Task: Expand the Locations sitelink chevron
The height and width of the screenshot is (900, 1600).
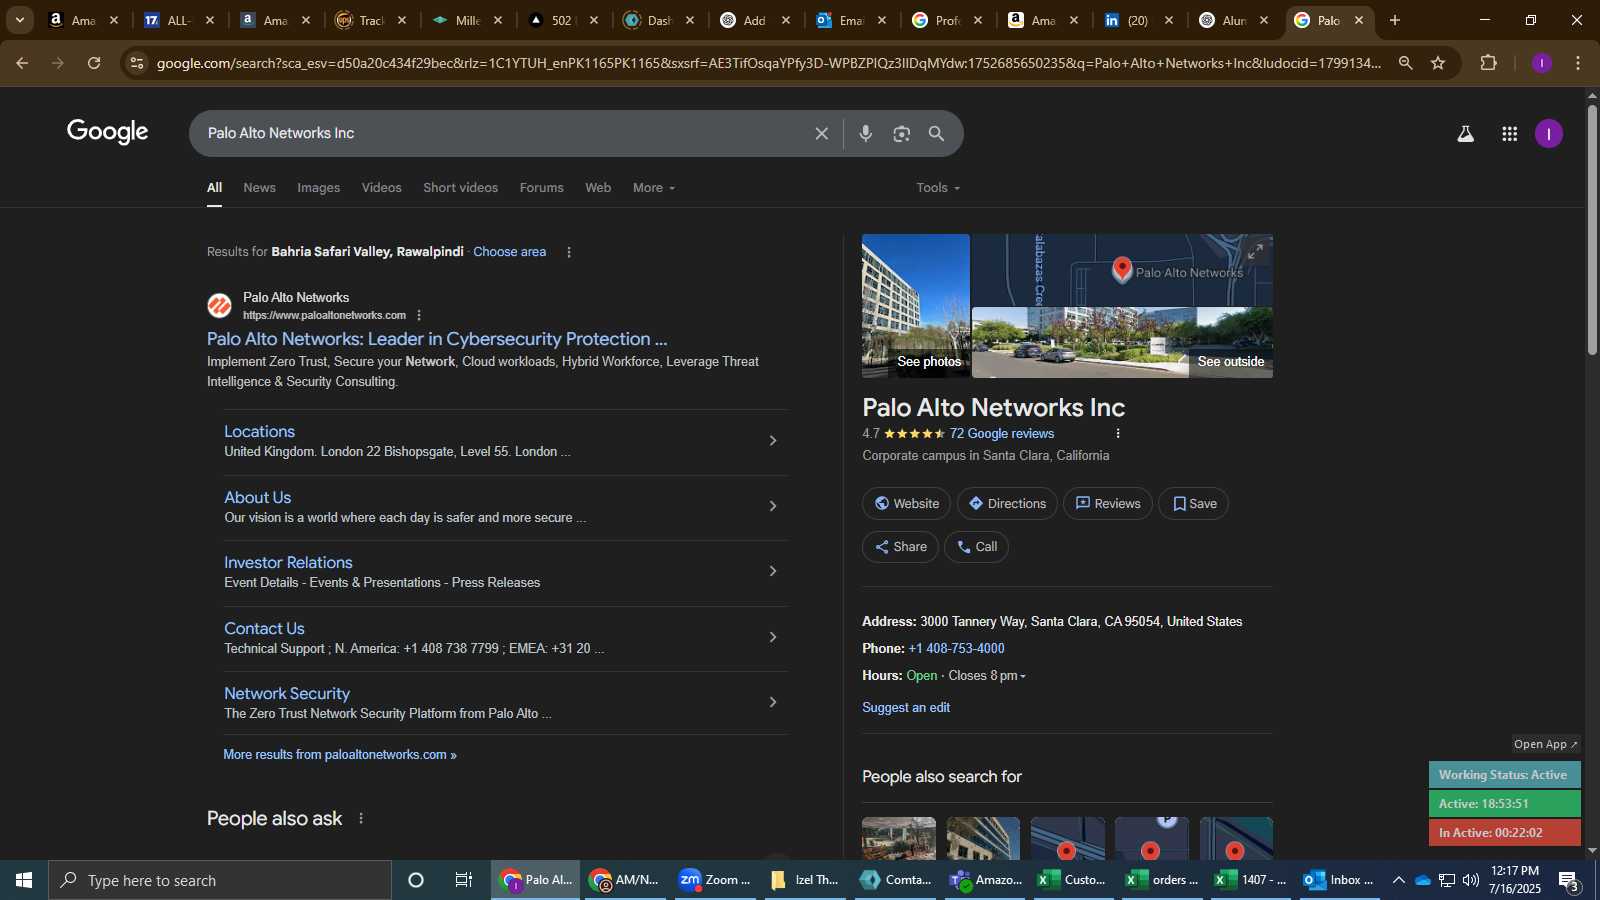Action: click(x=772, y=440)
